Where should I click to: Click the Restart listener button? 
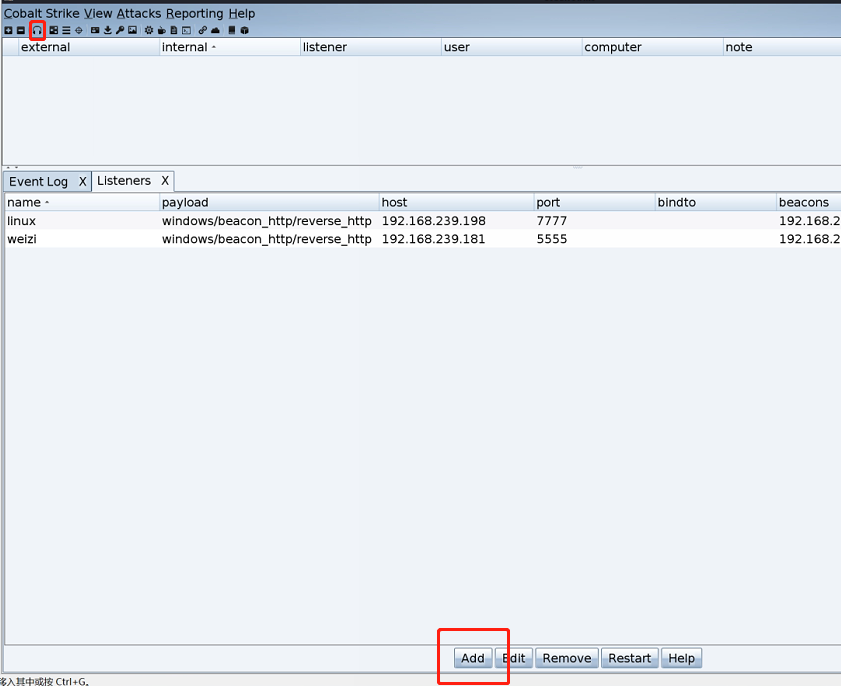tap(629, 658)
